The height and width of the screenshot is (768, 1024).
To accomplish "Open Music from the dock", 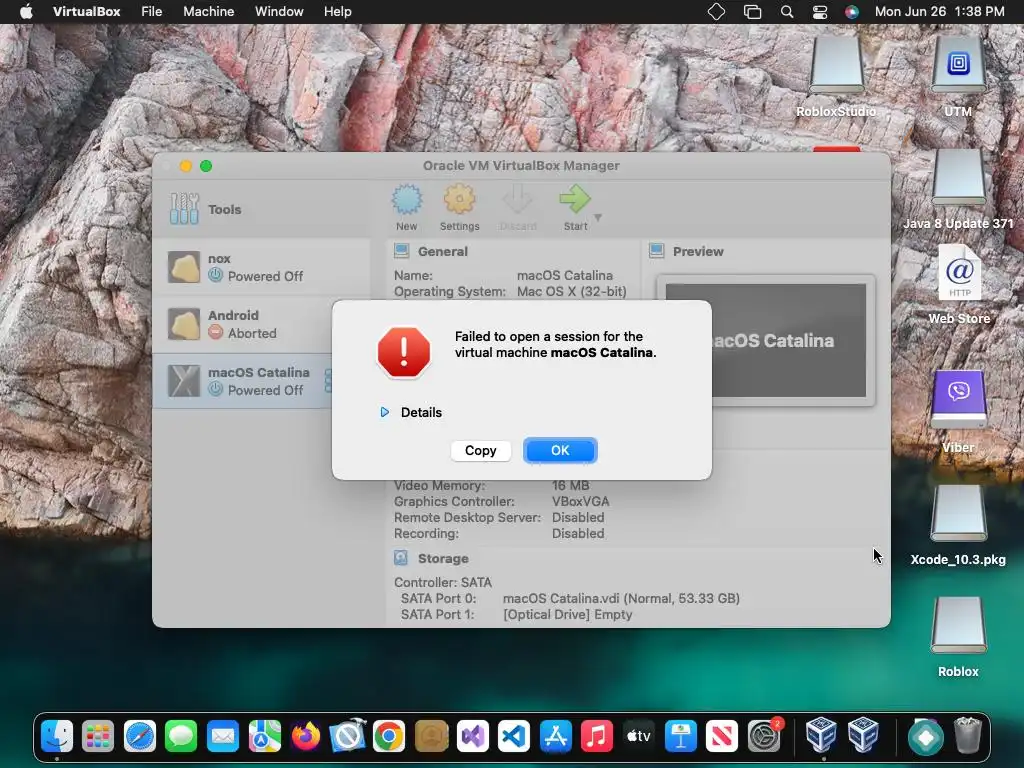I will pyautogui.click(x=597, y=737).
